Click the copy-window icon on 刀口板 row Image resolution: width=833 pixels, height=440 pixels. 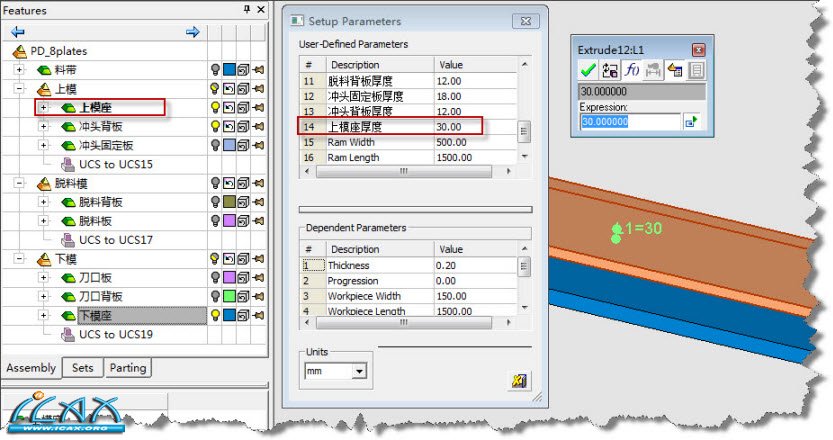point(243,277)
